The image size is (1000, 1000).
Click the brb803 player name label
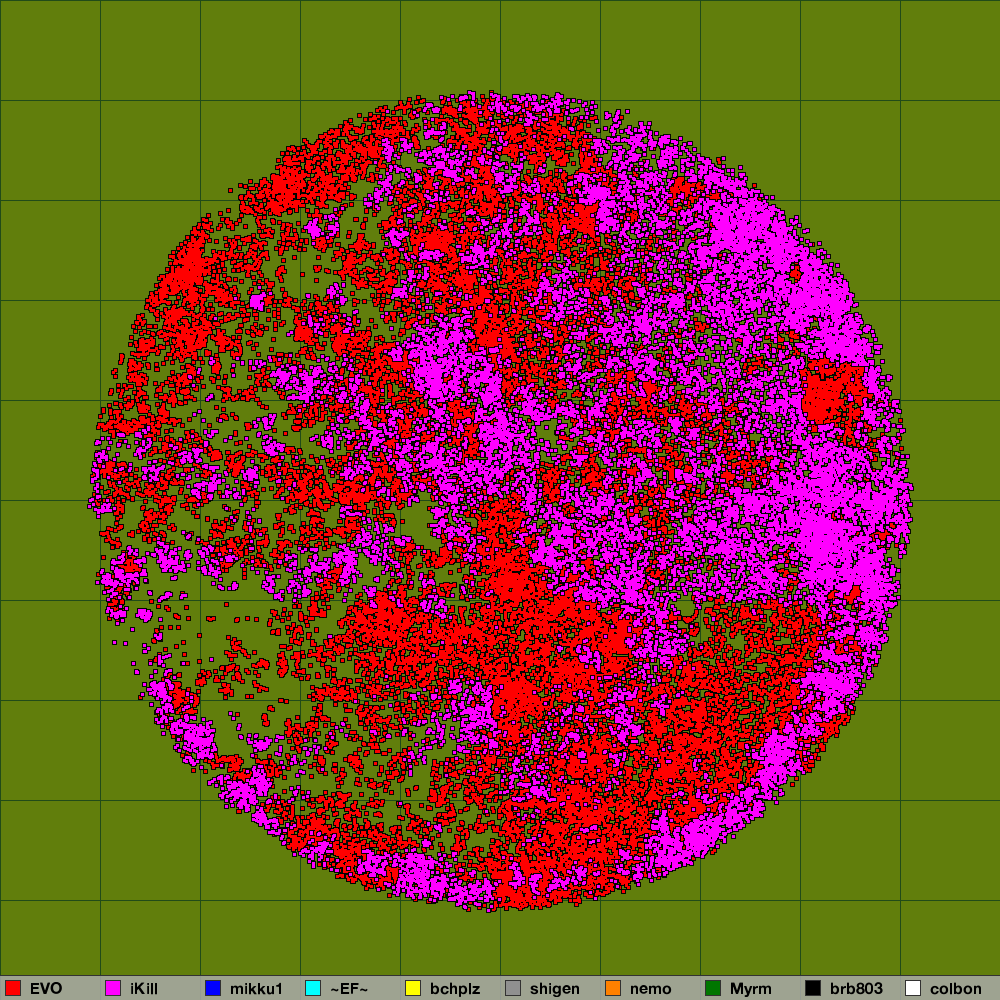point(856,989)
